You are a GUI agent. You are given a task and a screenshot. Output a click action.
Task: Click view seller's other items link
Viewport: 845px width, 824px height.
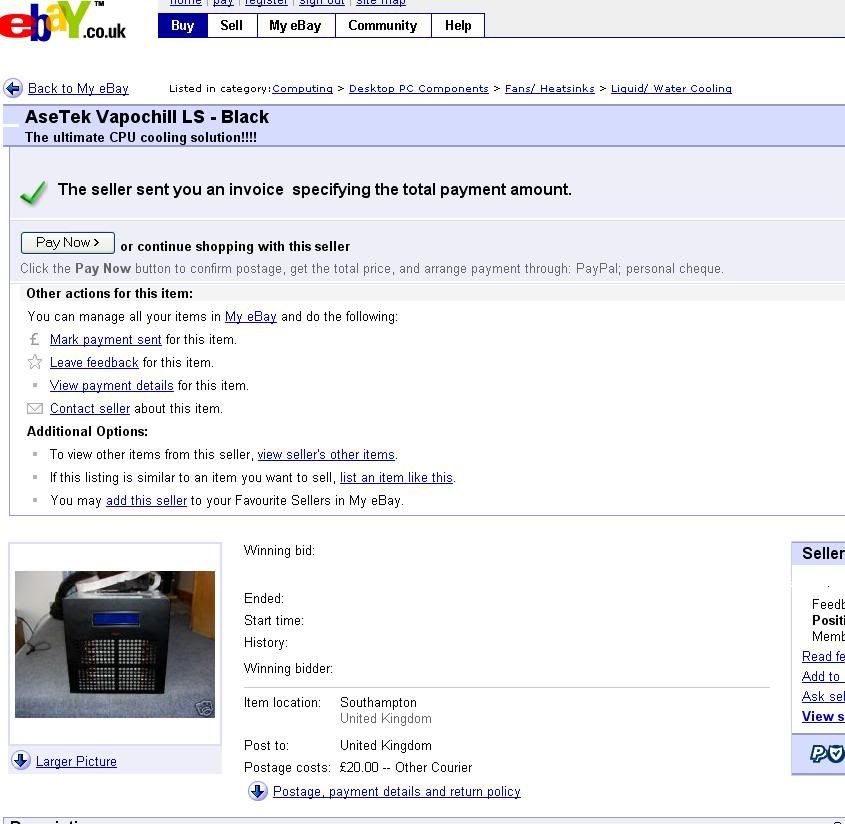pos(326,455)
